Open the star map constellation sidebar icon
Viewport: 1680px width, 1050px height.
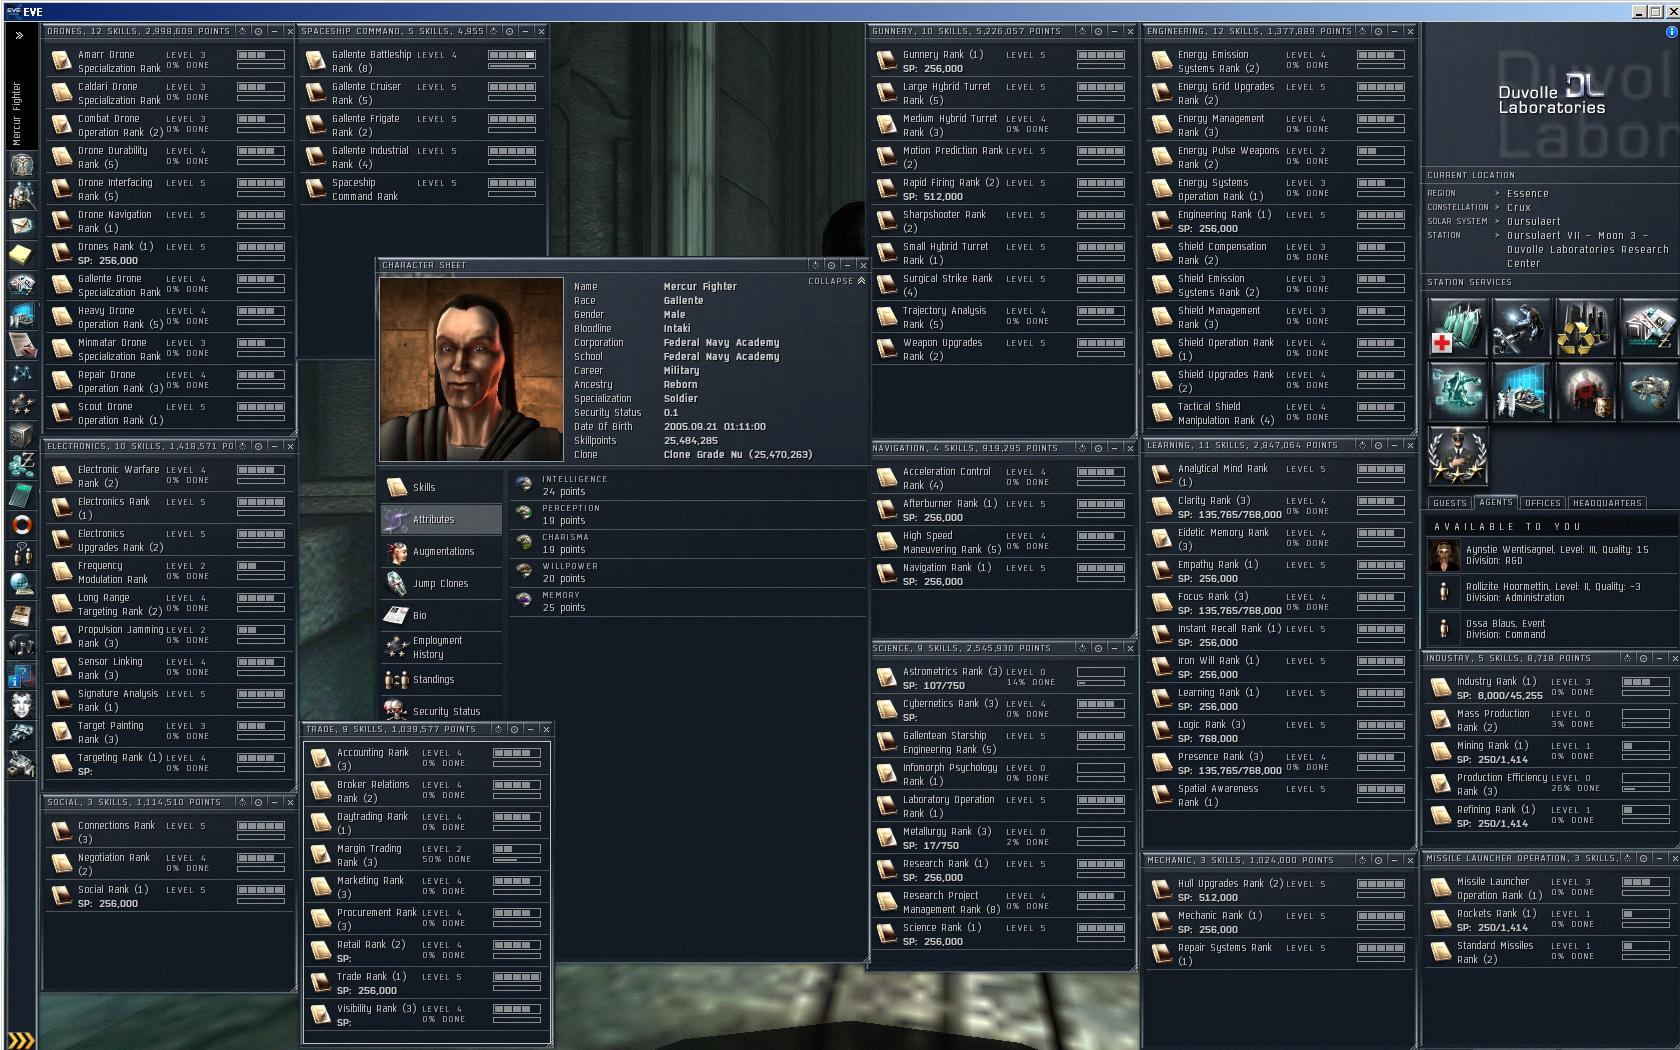pyautogui.click(x=22, y=375)
